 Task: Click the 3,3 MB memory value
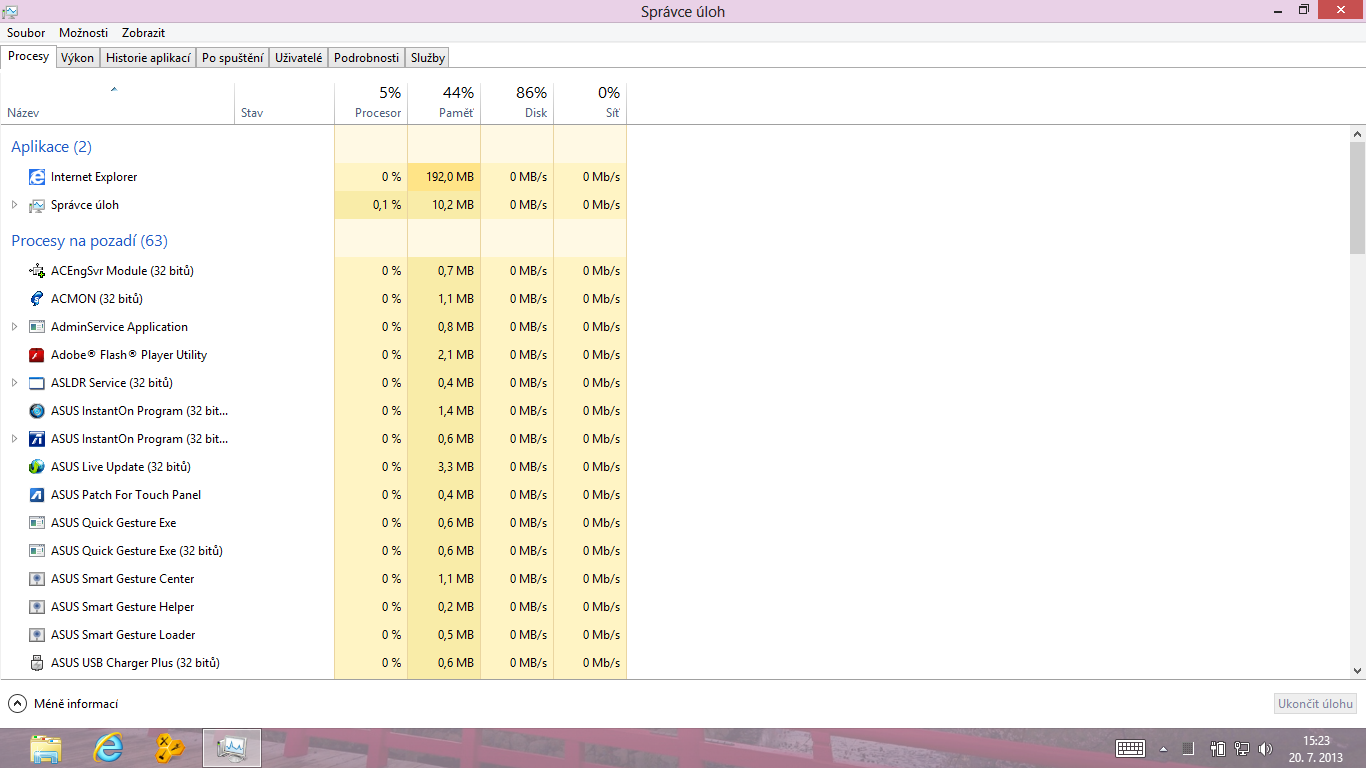coord(456,467)
